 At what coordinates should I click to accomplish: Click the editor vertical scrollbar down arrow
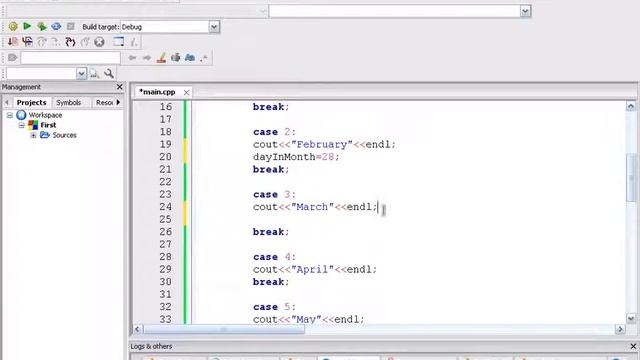631,318
